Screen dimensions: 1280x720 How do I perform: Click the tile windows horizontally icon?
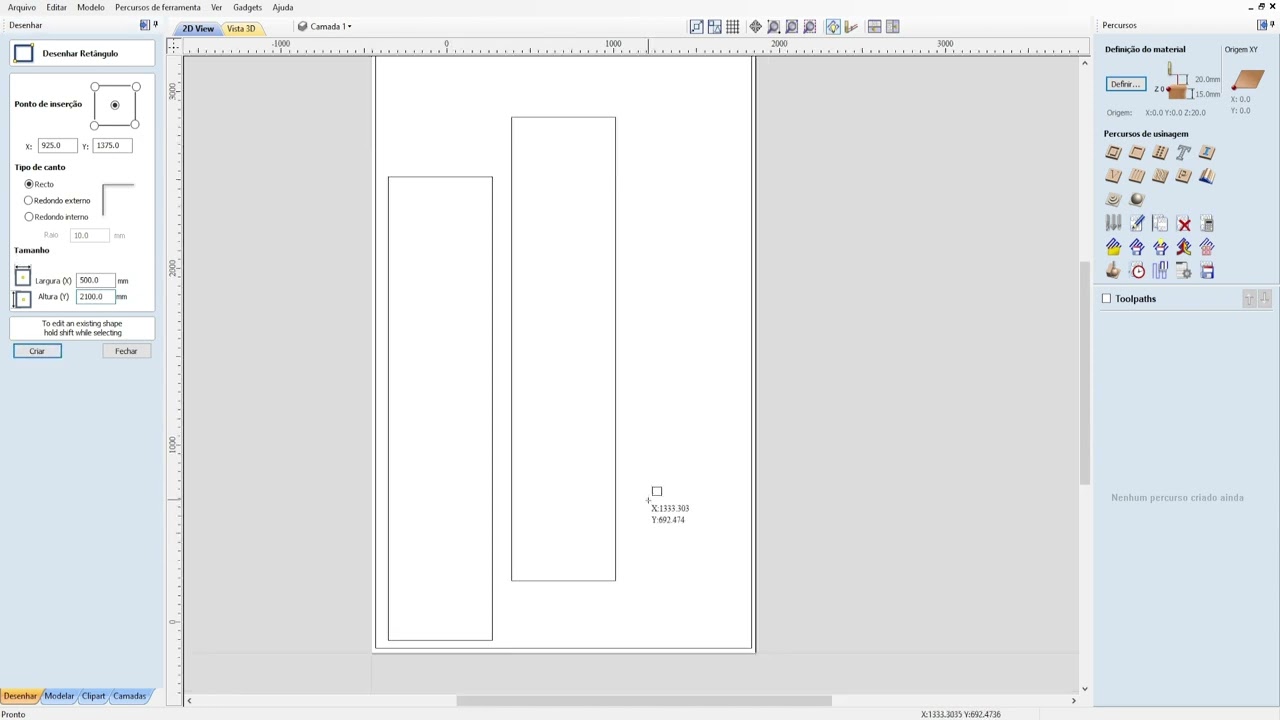[874, 27]
